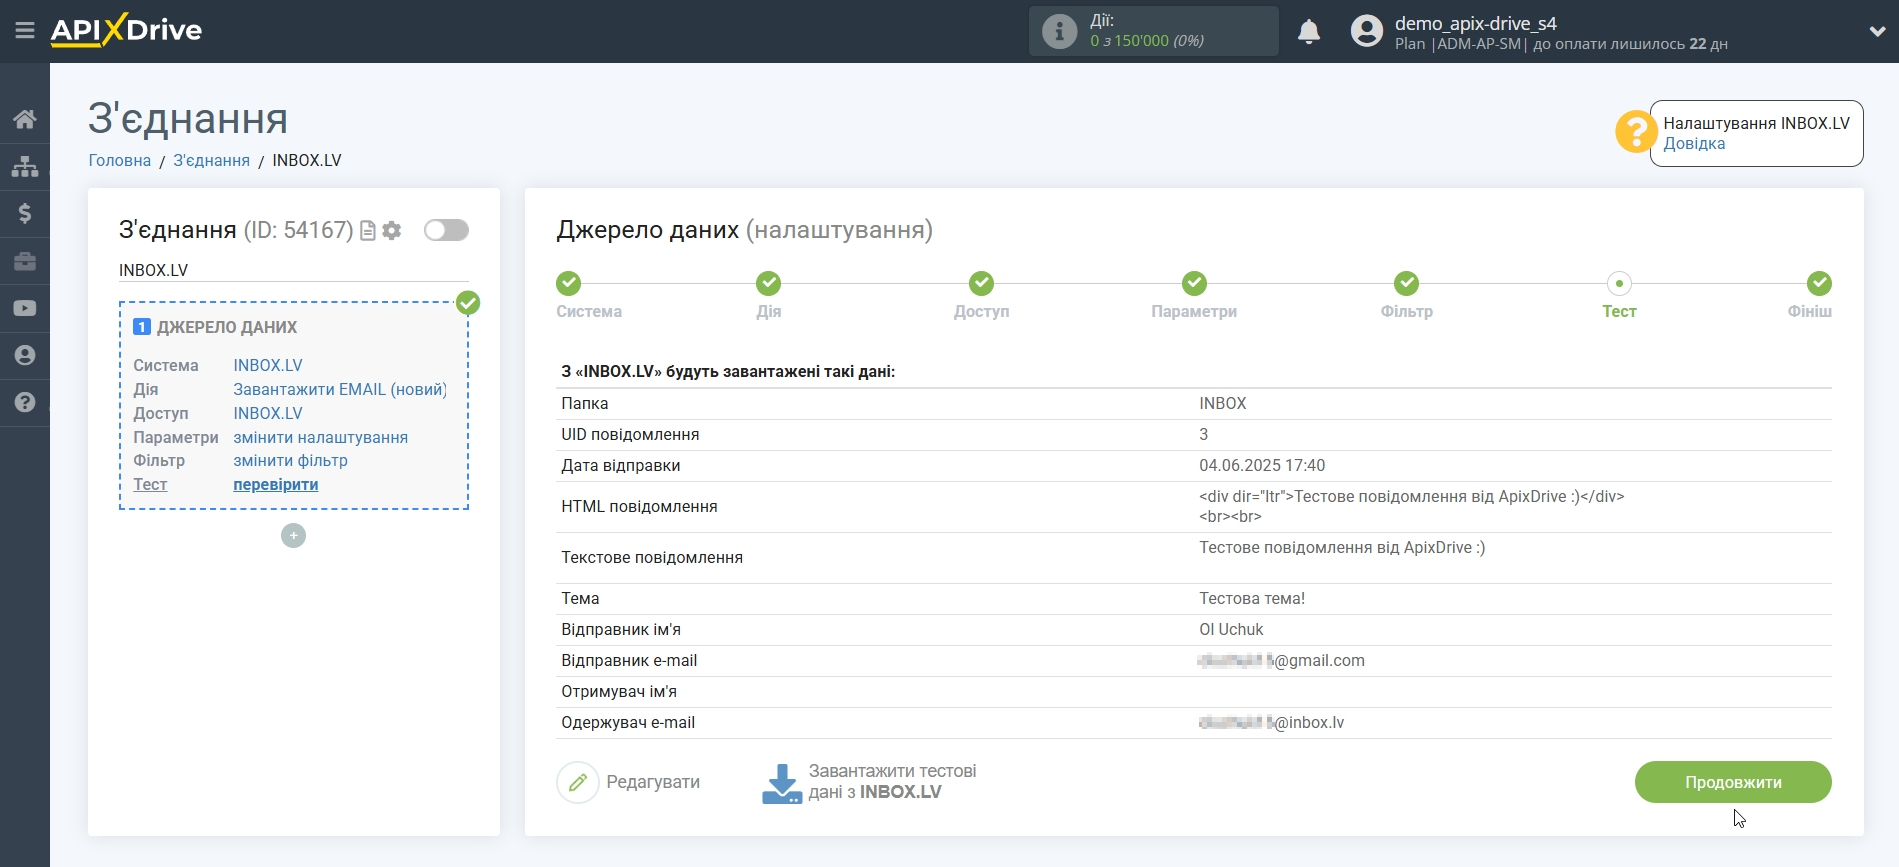Open the briefcase sidebar icon
This screenshot has height=867, width=1899.
(25, 261)
